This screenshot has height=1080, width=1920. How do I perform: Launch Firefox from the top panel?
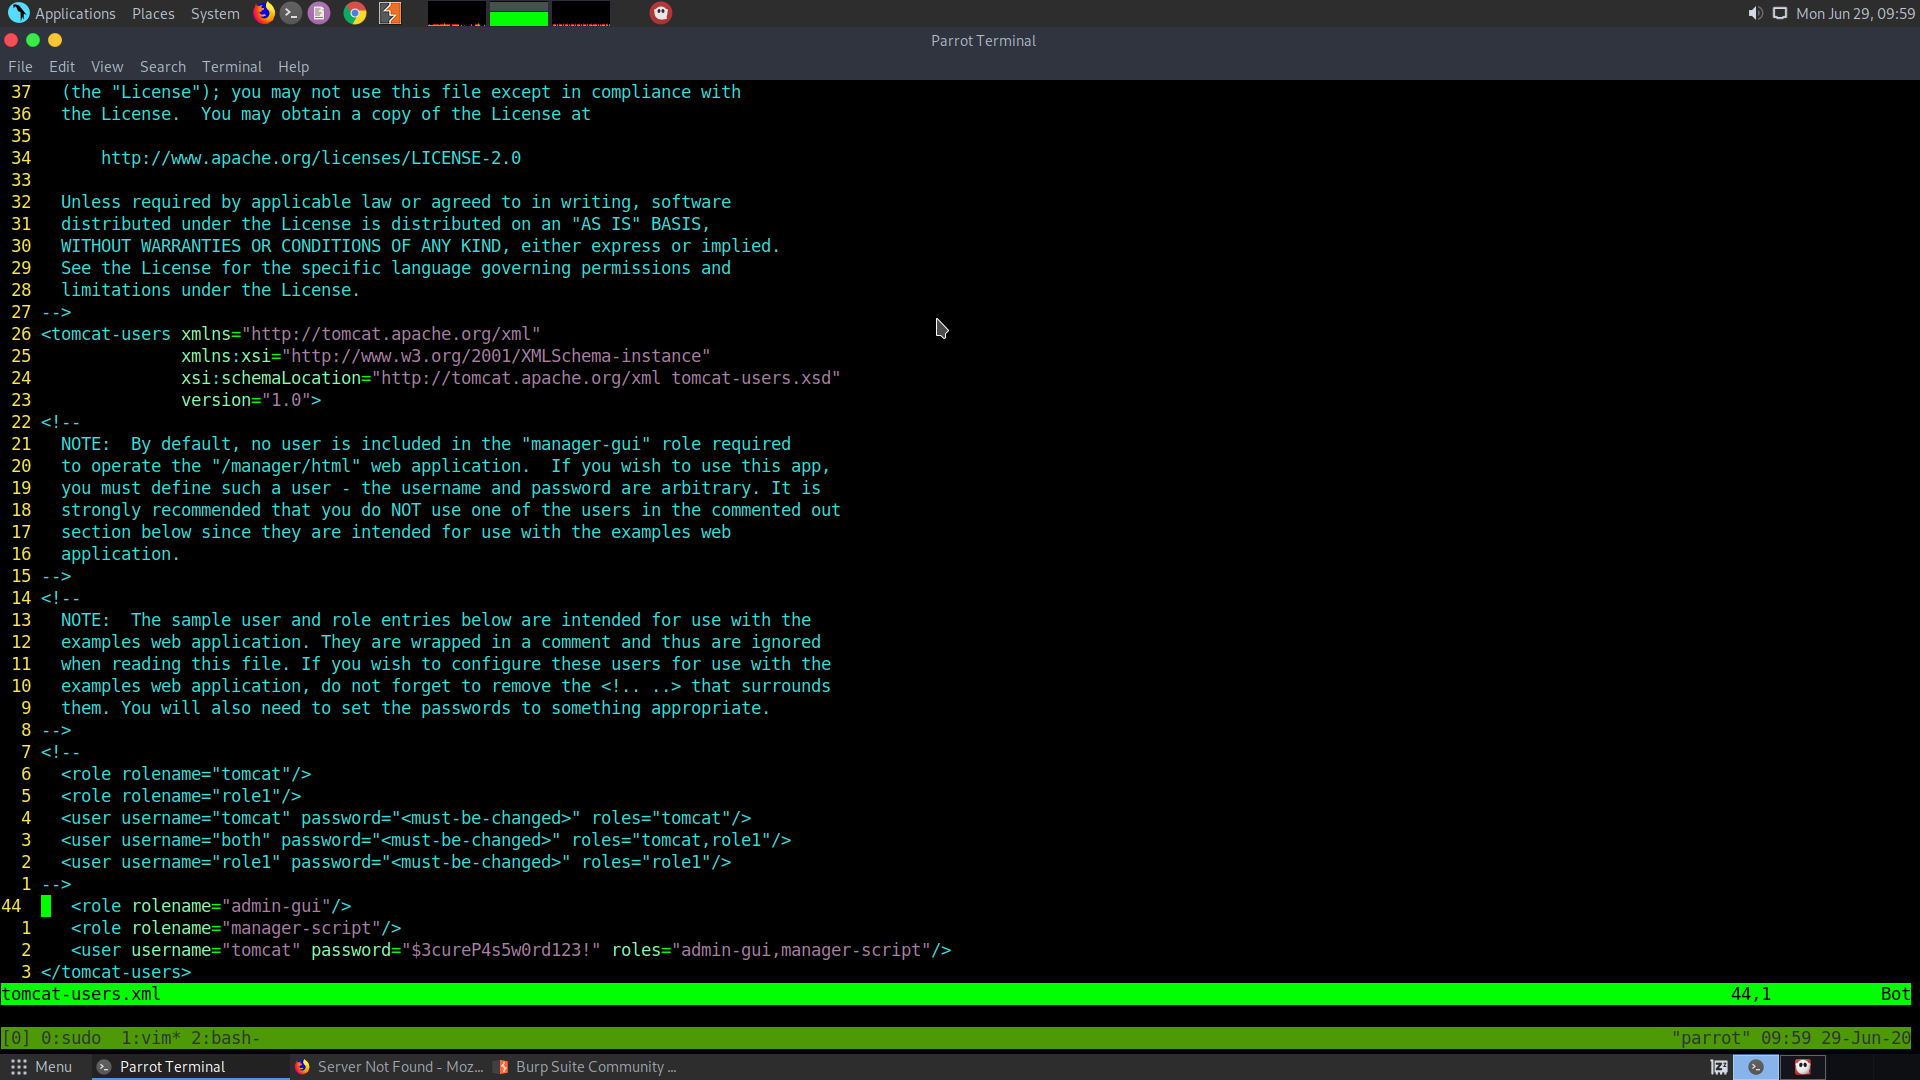(264, 13)
